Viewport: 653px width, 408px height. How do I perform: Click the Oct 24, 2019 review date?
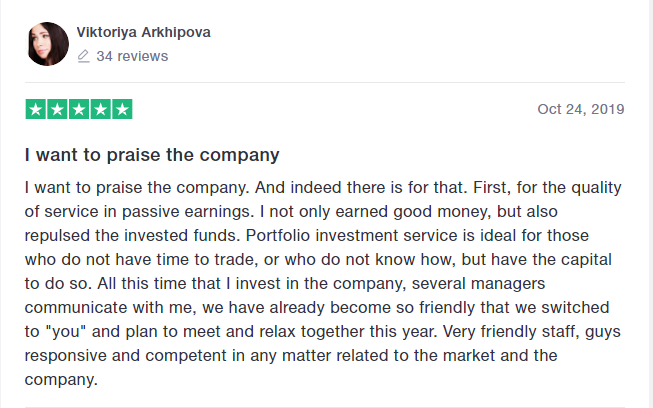pyautogui.click(x=581, y=109)
